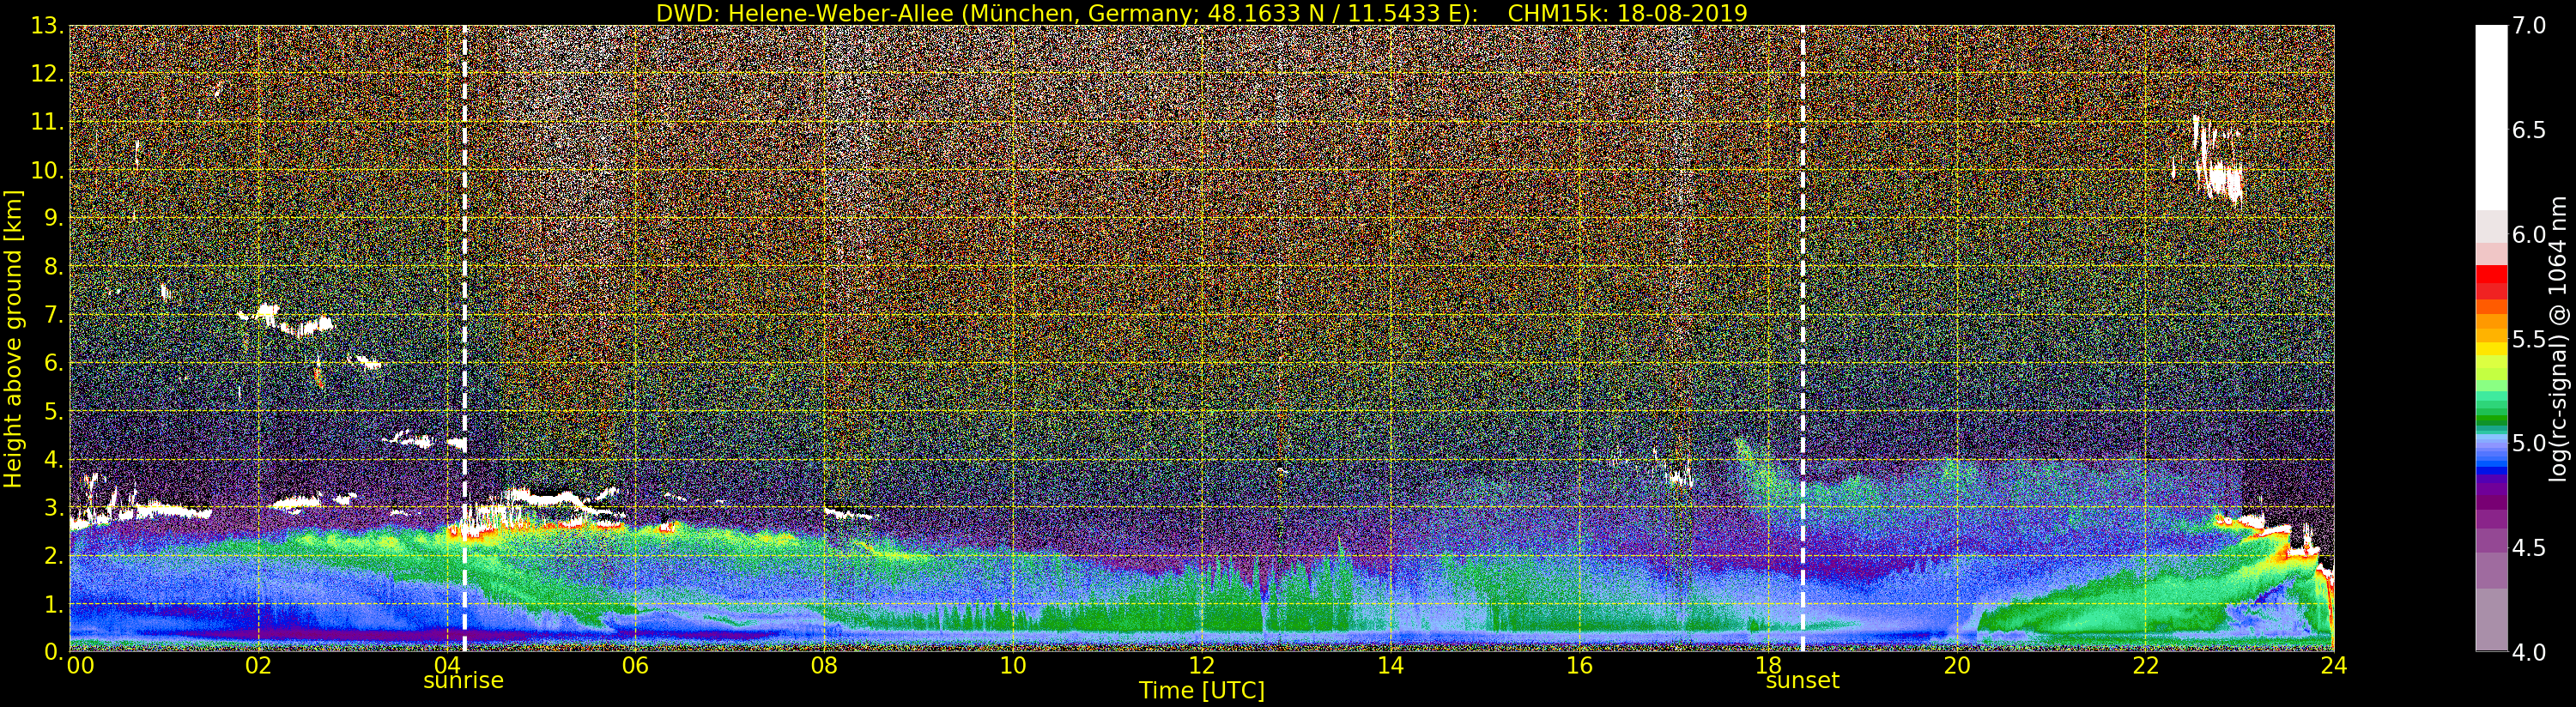This screenshot has width=2576, height=707.
Task: Click height axis tick '5.'
Action: pos(53,411)
